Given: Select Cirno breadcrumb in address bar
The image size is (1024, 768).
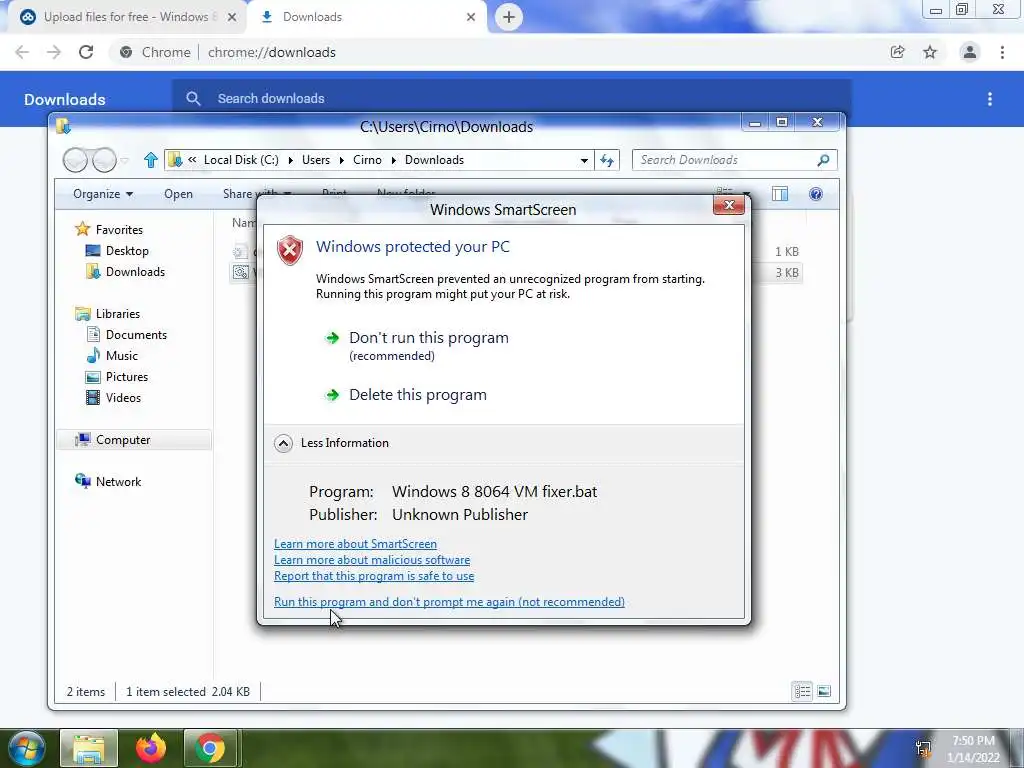Looking at the screenshot, I should [367, 160].
